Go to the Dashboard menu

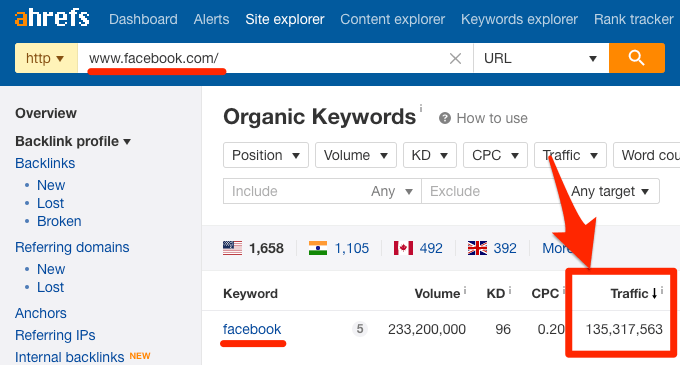coord(143,19)
